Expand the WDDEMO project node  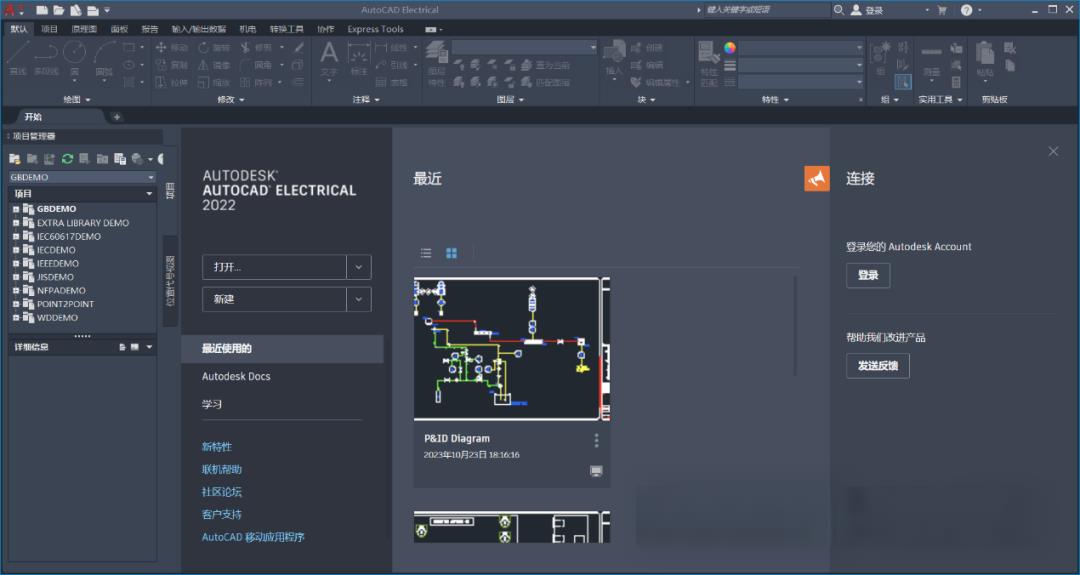point(16,317)
